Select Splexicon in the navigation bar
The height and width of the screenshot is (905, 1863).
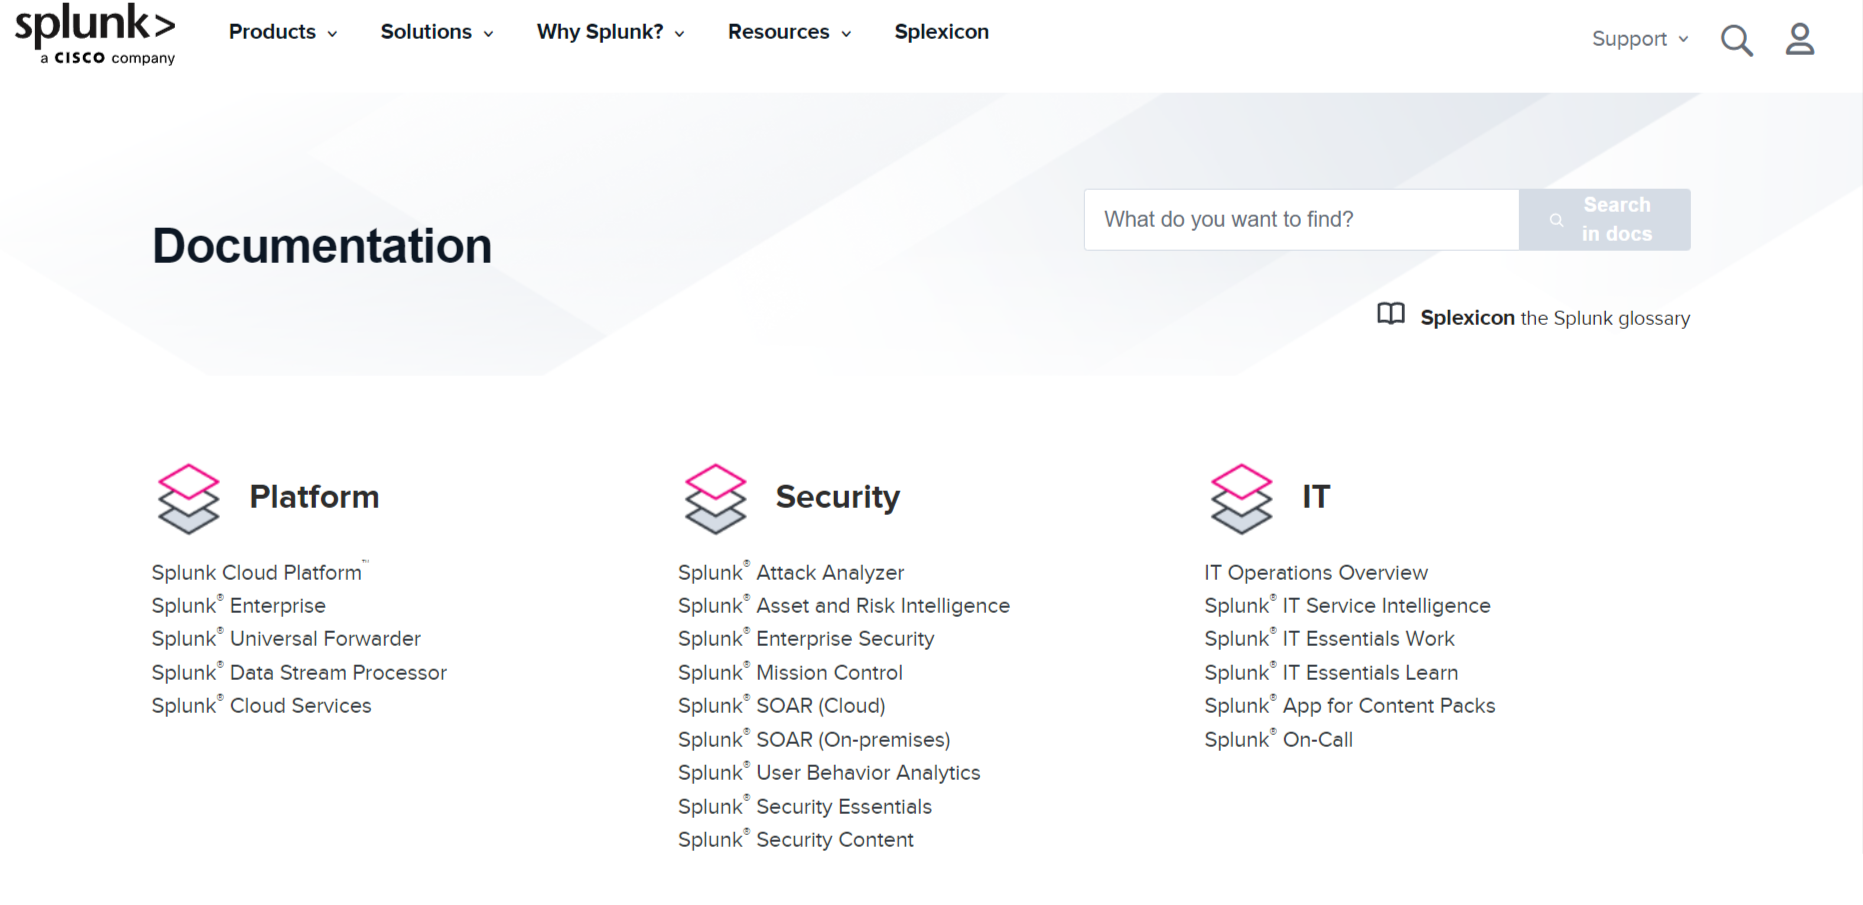[941, 32]
